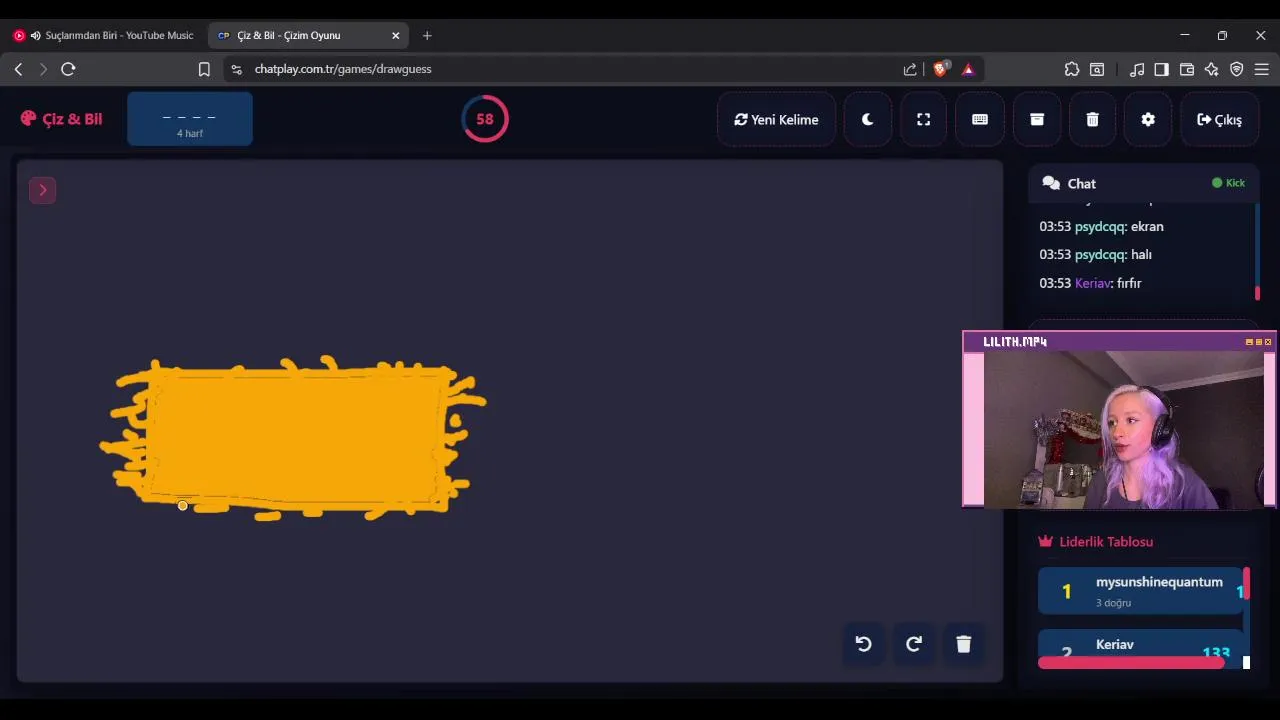Screen dimensions: 1280x720
Task: Open Liderlik Tablosu heading
Action: [x=1096, y=541]
